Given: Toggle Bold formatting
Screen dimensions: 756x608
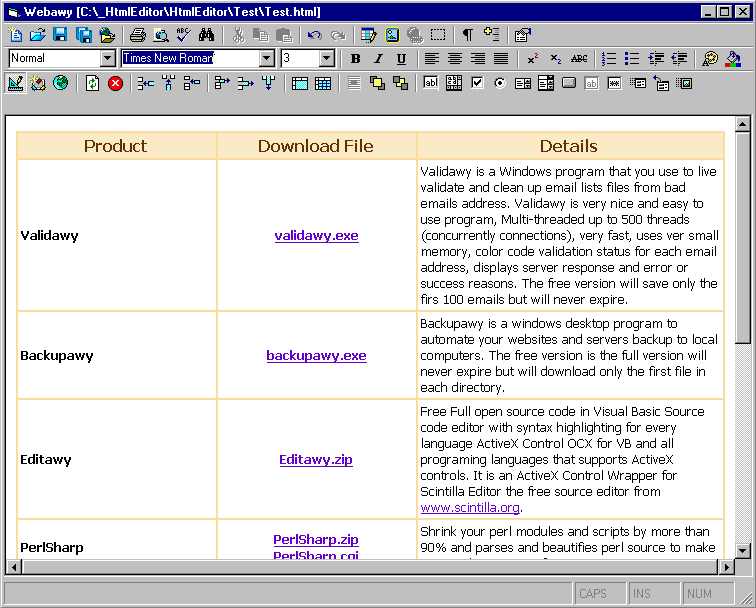Looking at the screenshot, I should (x=355, y=59).
